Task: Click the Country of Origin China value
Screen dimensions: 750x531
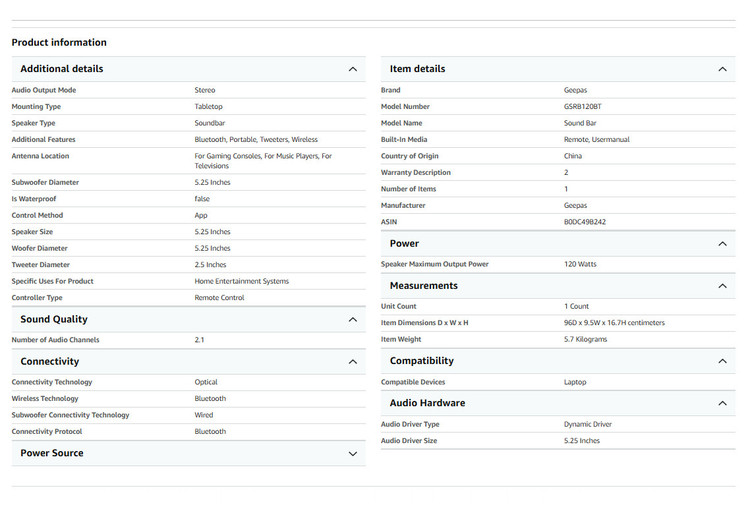Action: pyautogui.click(x=573, y=156)
